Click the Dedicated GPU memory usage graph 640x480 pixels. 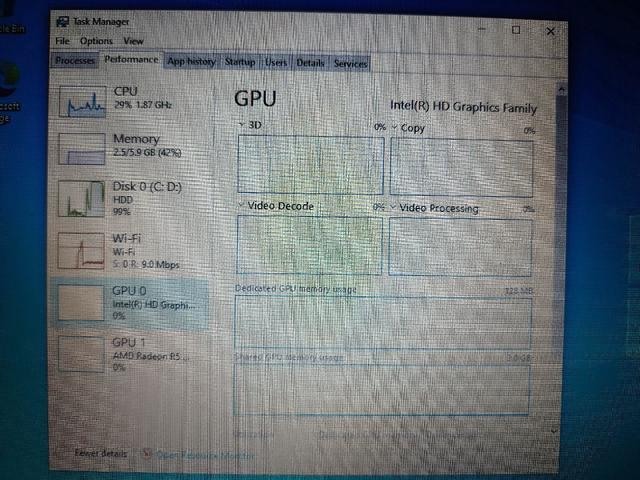click(x=383, y=322)
